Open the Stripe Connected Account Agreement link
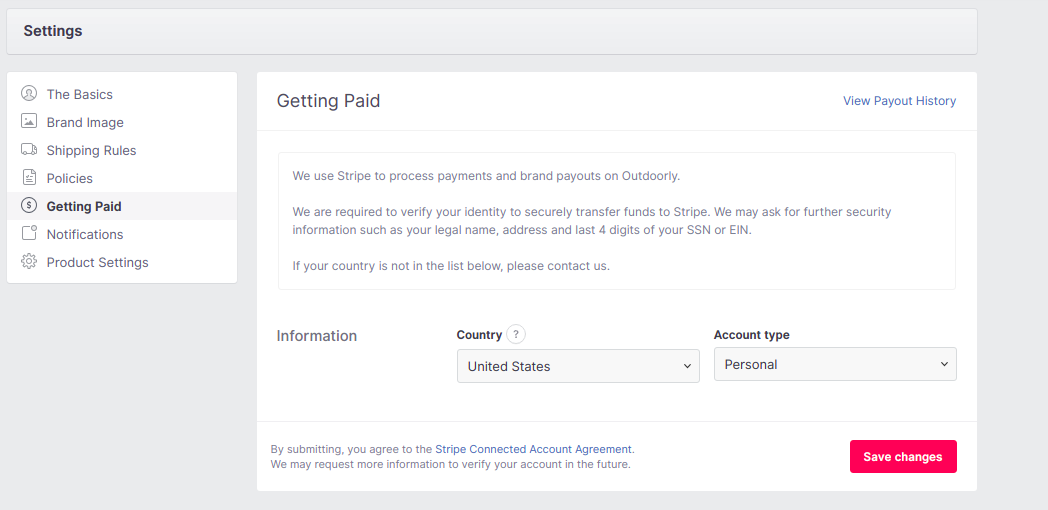This screenshot has width=1048, height=510. point(533,450)
